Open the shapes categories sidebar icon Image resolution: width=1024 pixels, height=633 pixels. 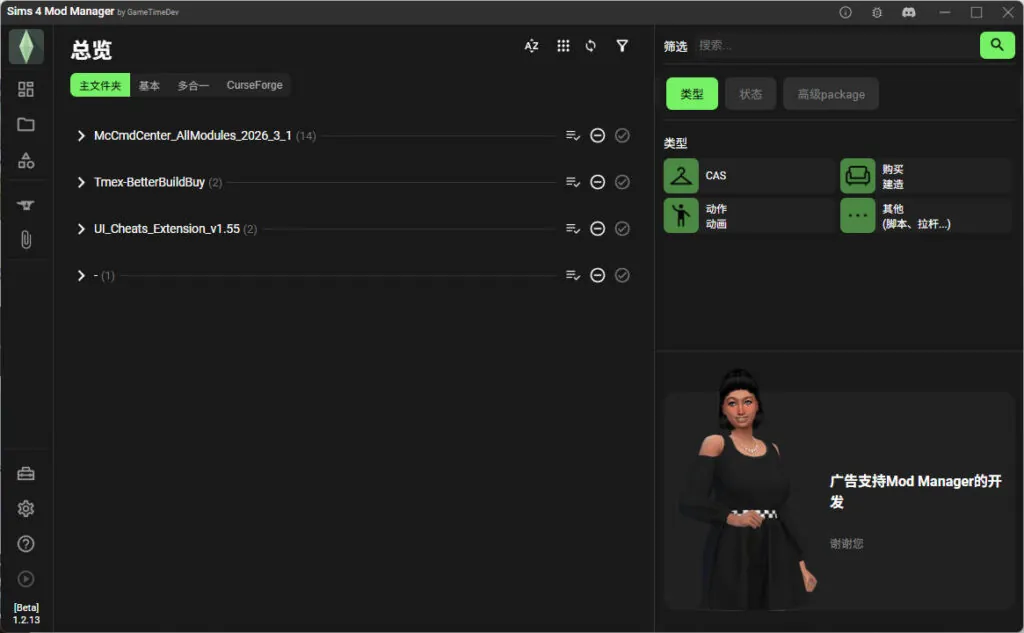26,161
